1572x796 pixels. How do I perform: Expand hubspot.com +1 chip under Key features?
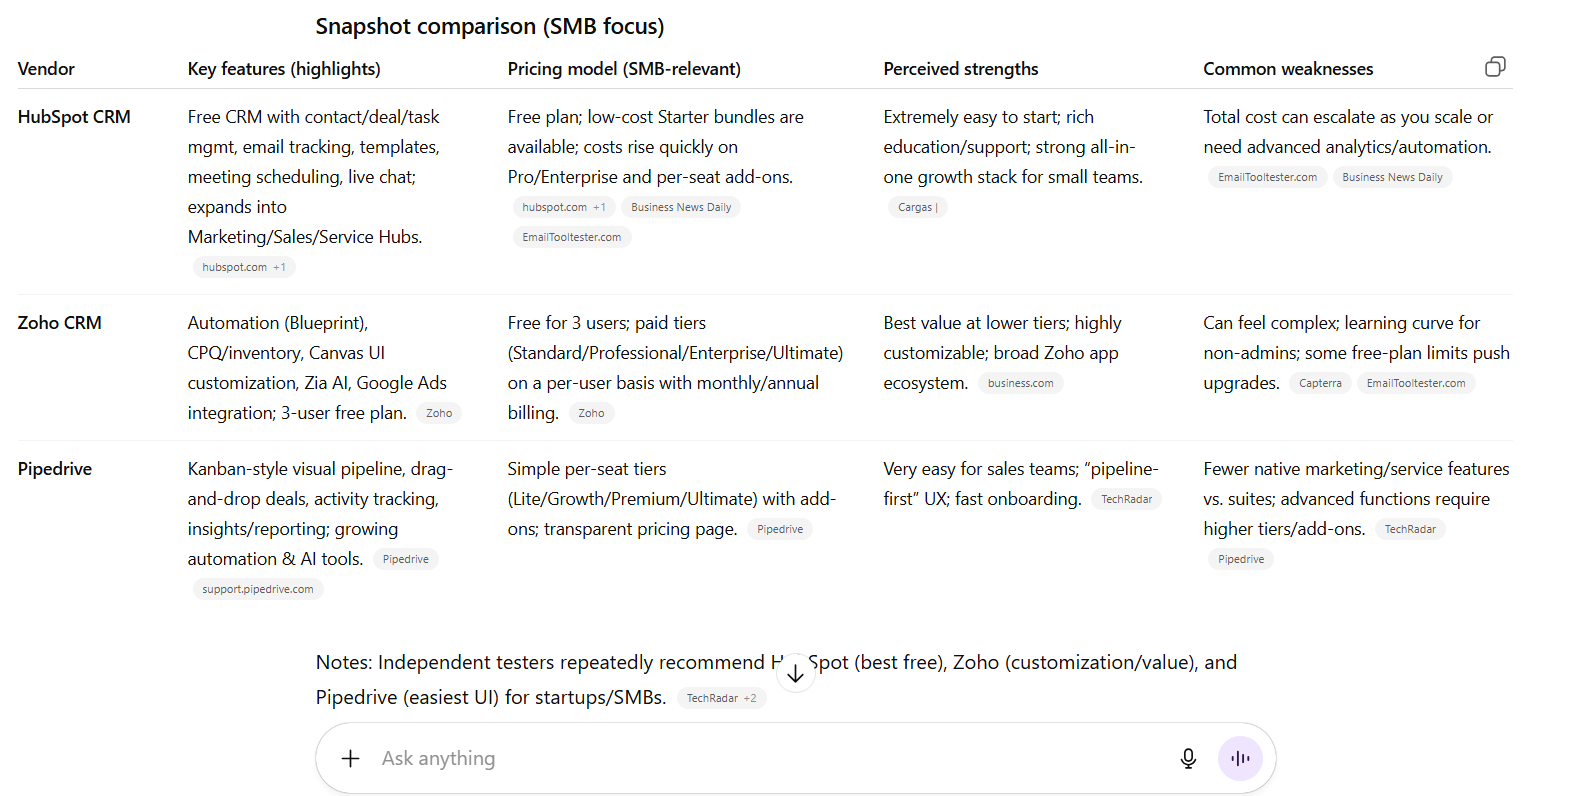pos(244,267)
